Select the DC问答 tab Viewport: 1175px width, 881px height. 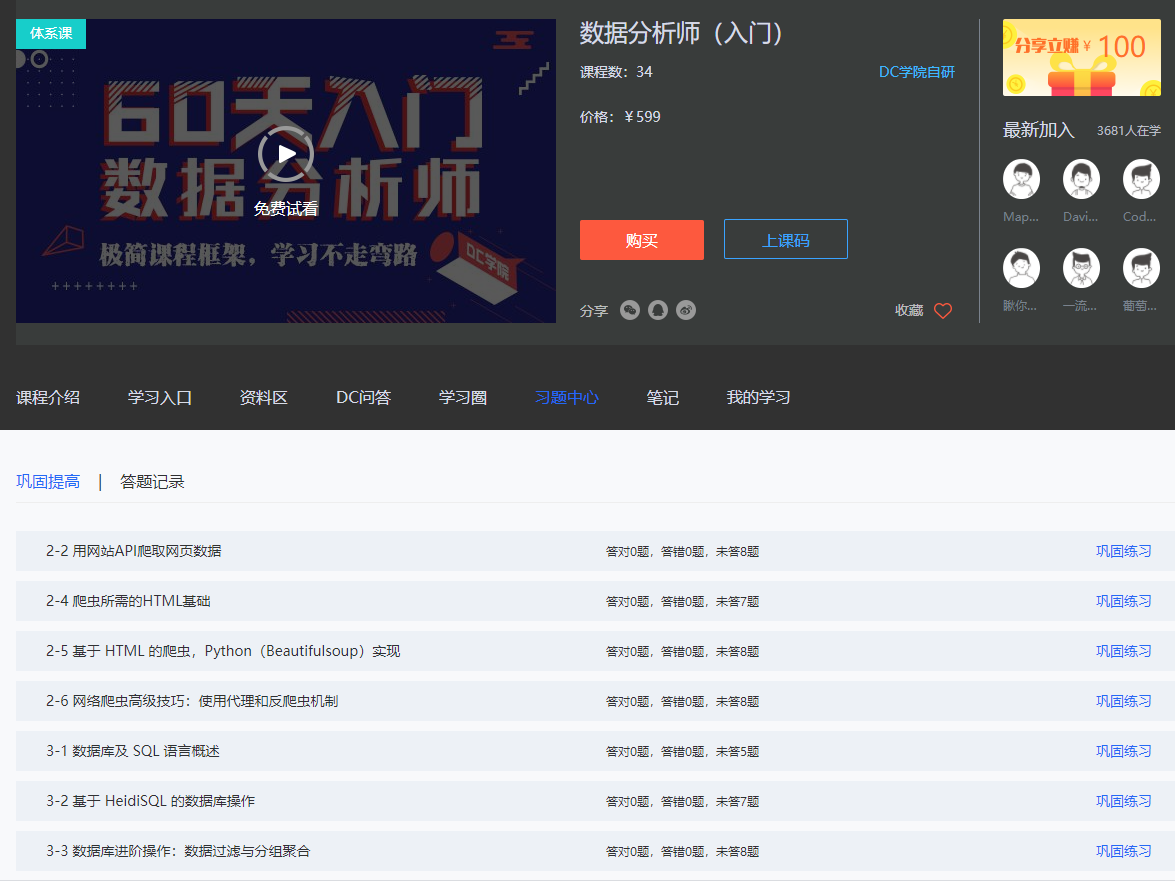363,398
